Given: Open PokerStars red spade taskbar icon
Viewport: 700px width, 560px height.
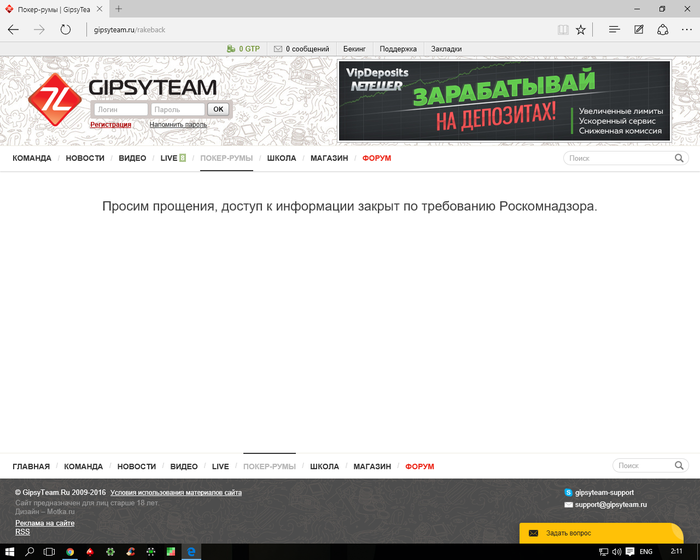Looking at the screenshot, I should coord(90,552).
